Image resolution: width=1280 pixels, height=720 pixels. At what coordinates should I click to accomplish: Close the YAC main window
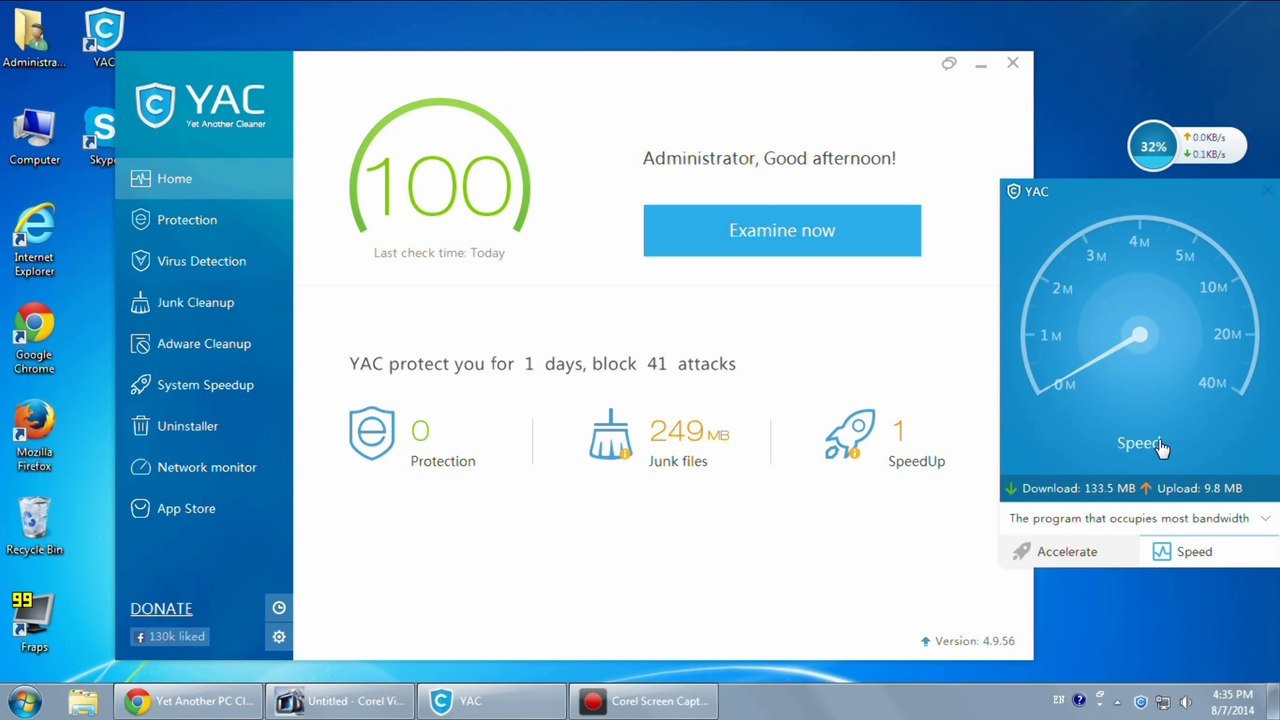[x=1013, y=63]
